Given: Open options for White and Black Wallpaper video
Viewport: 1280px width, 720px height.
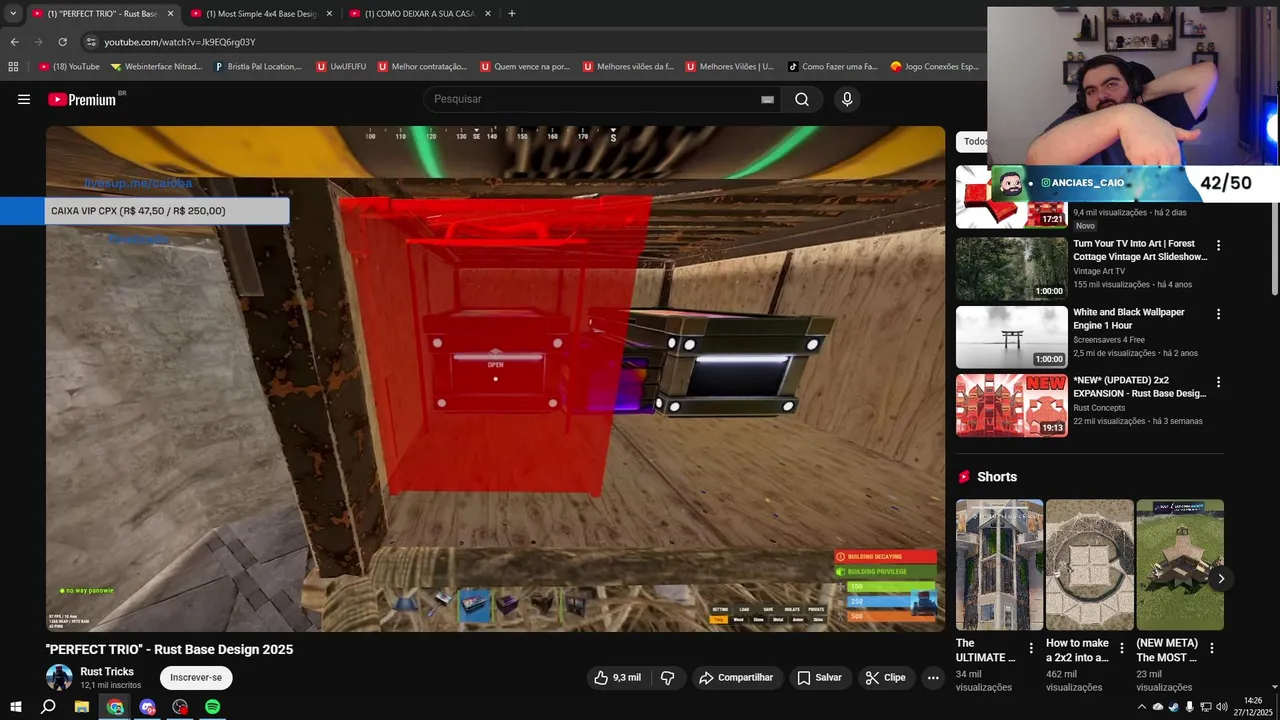Looking at the screenshot, I should [1218, 314].
